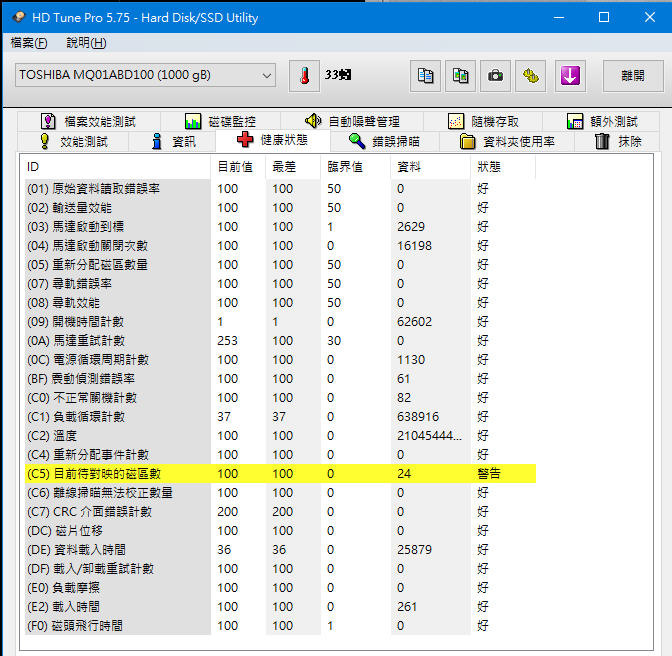Click the 臨界值 column header

pyautogui.click(x=356, y=167)
